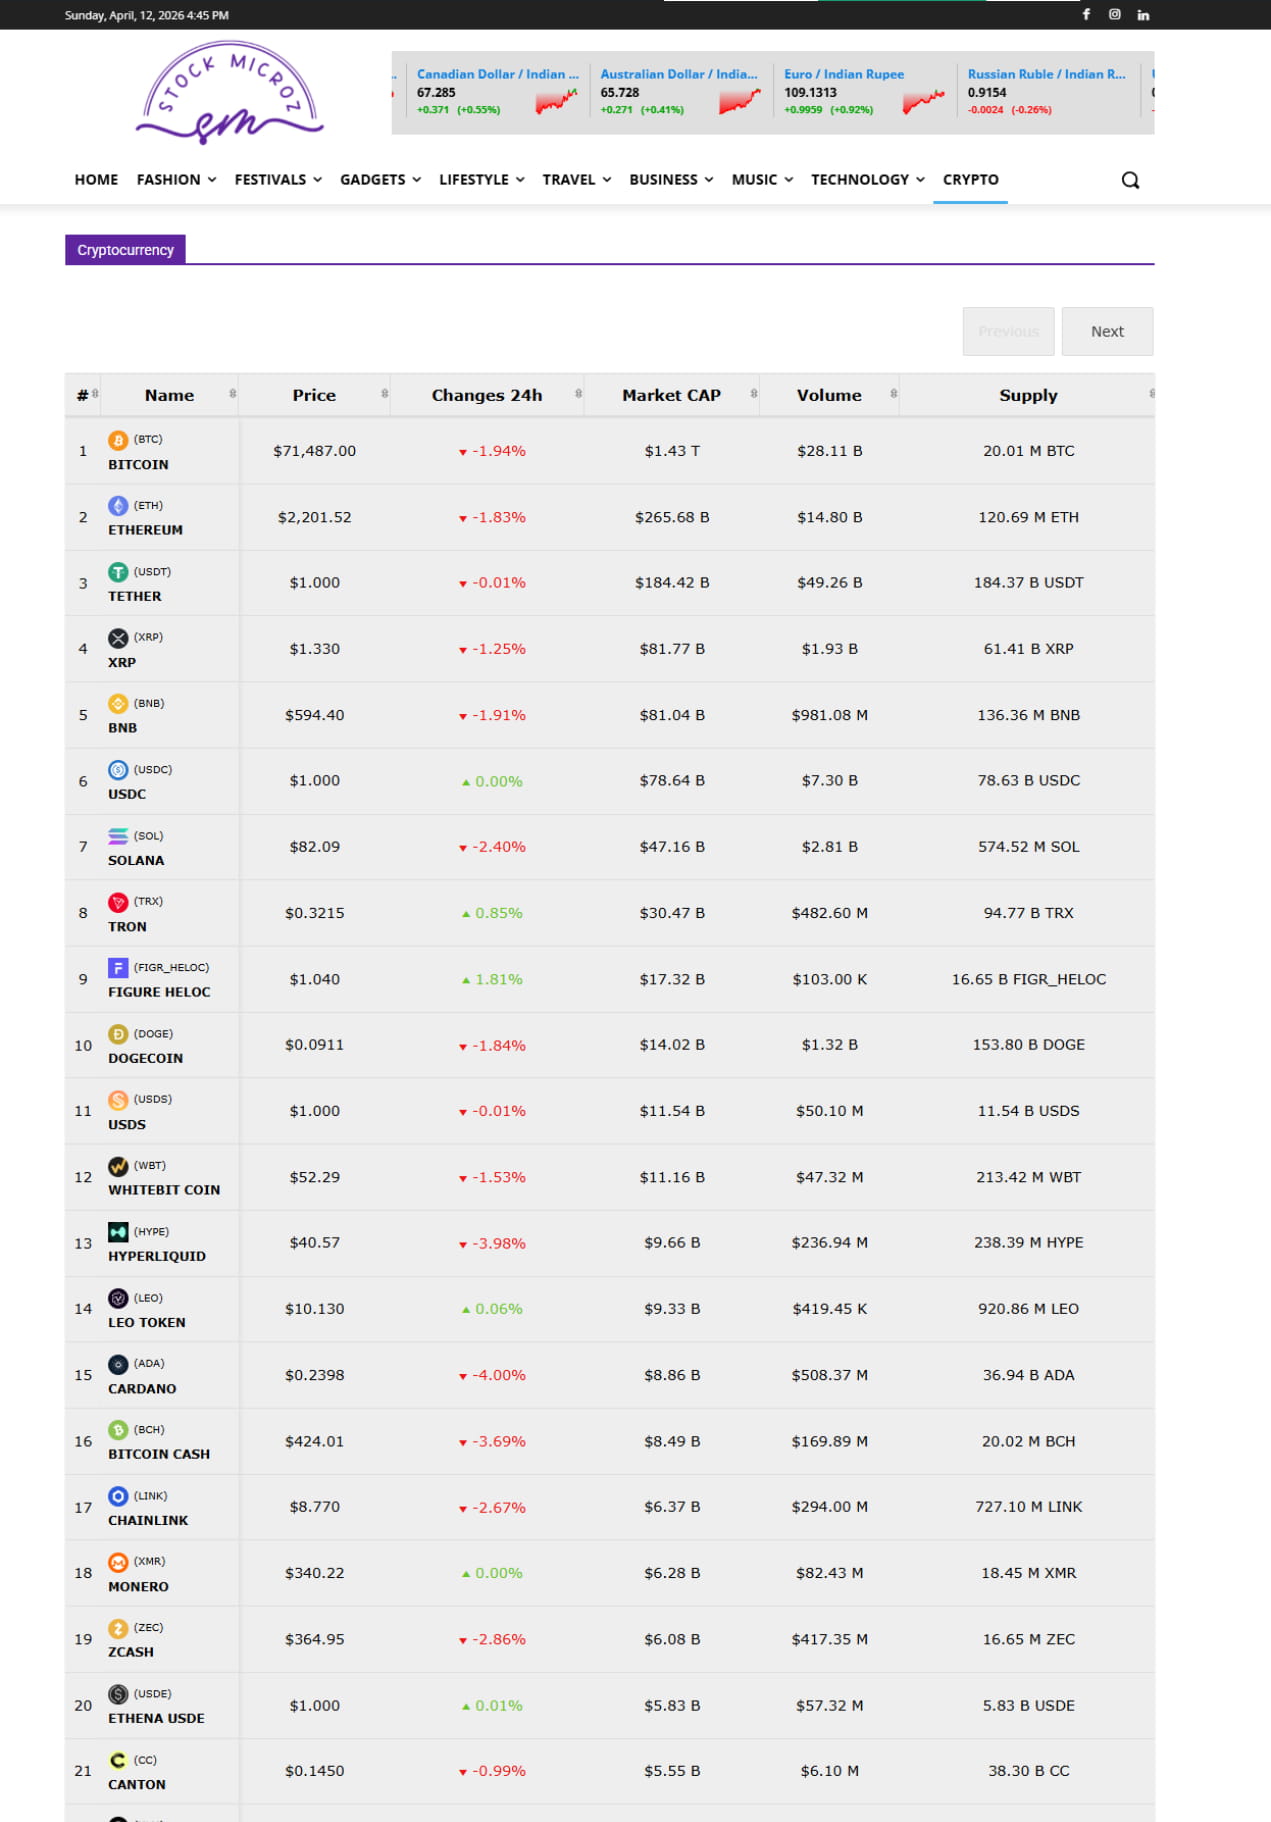Select the Cryptocurrency section tab
1271x1822 pixels.
tap(125, 250)
